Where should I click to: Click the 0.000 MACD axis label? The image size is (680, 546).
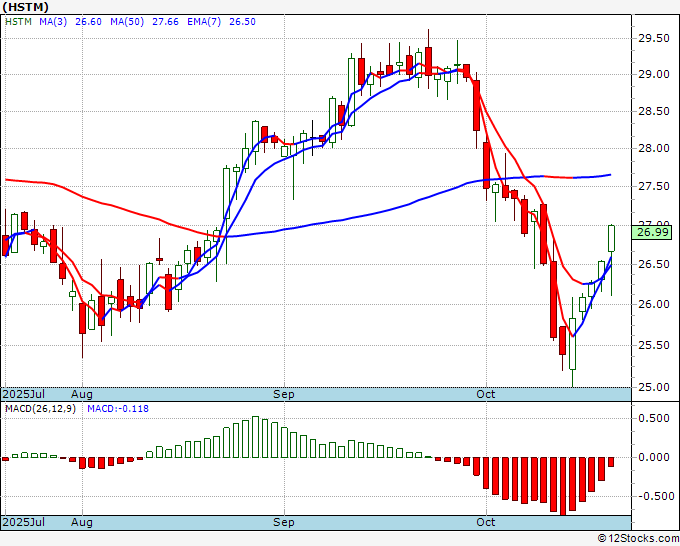654,457
